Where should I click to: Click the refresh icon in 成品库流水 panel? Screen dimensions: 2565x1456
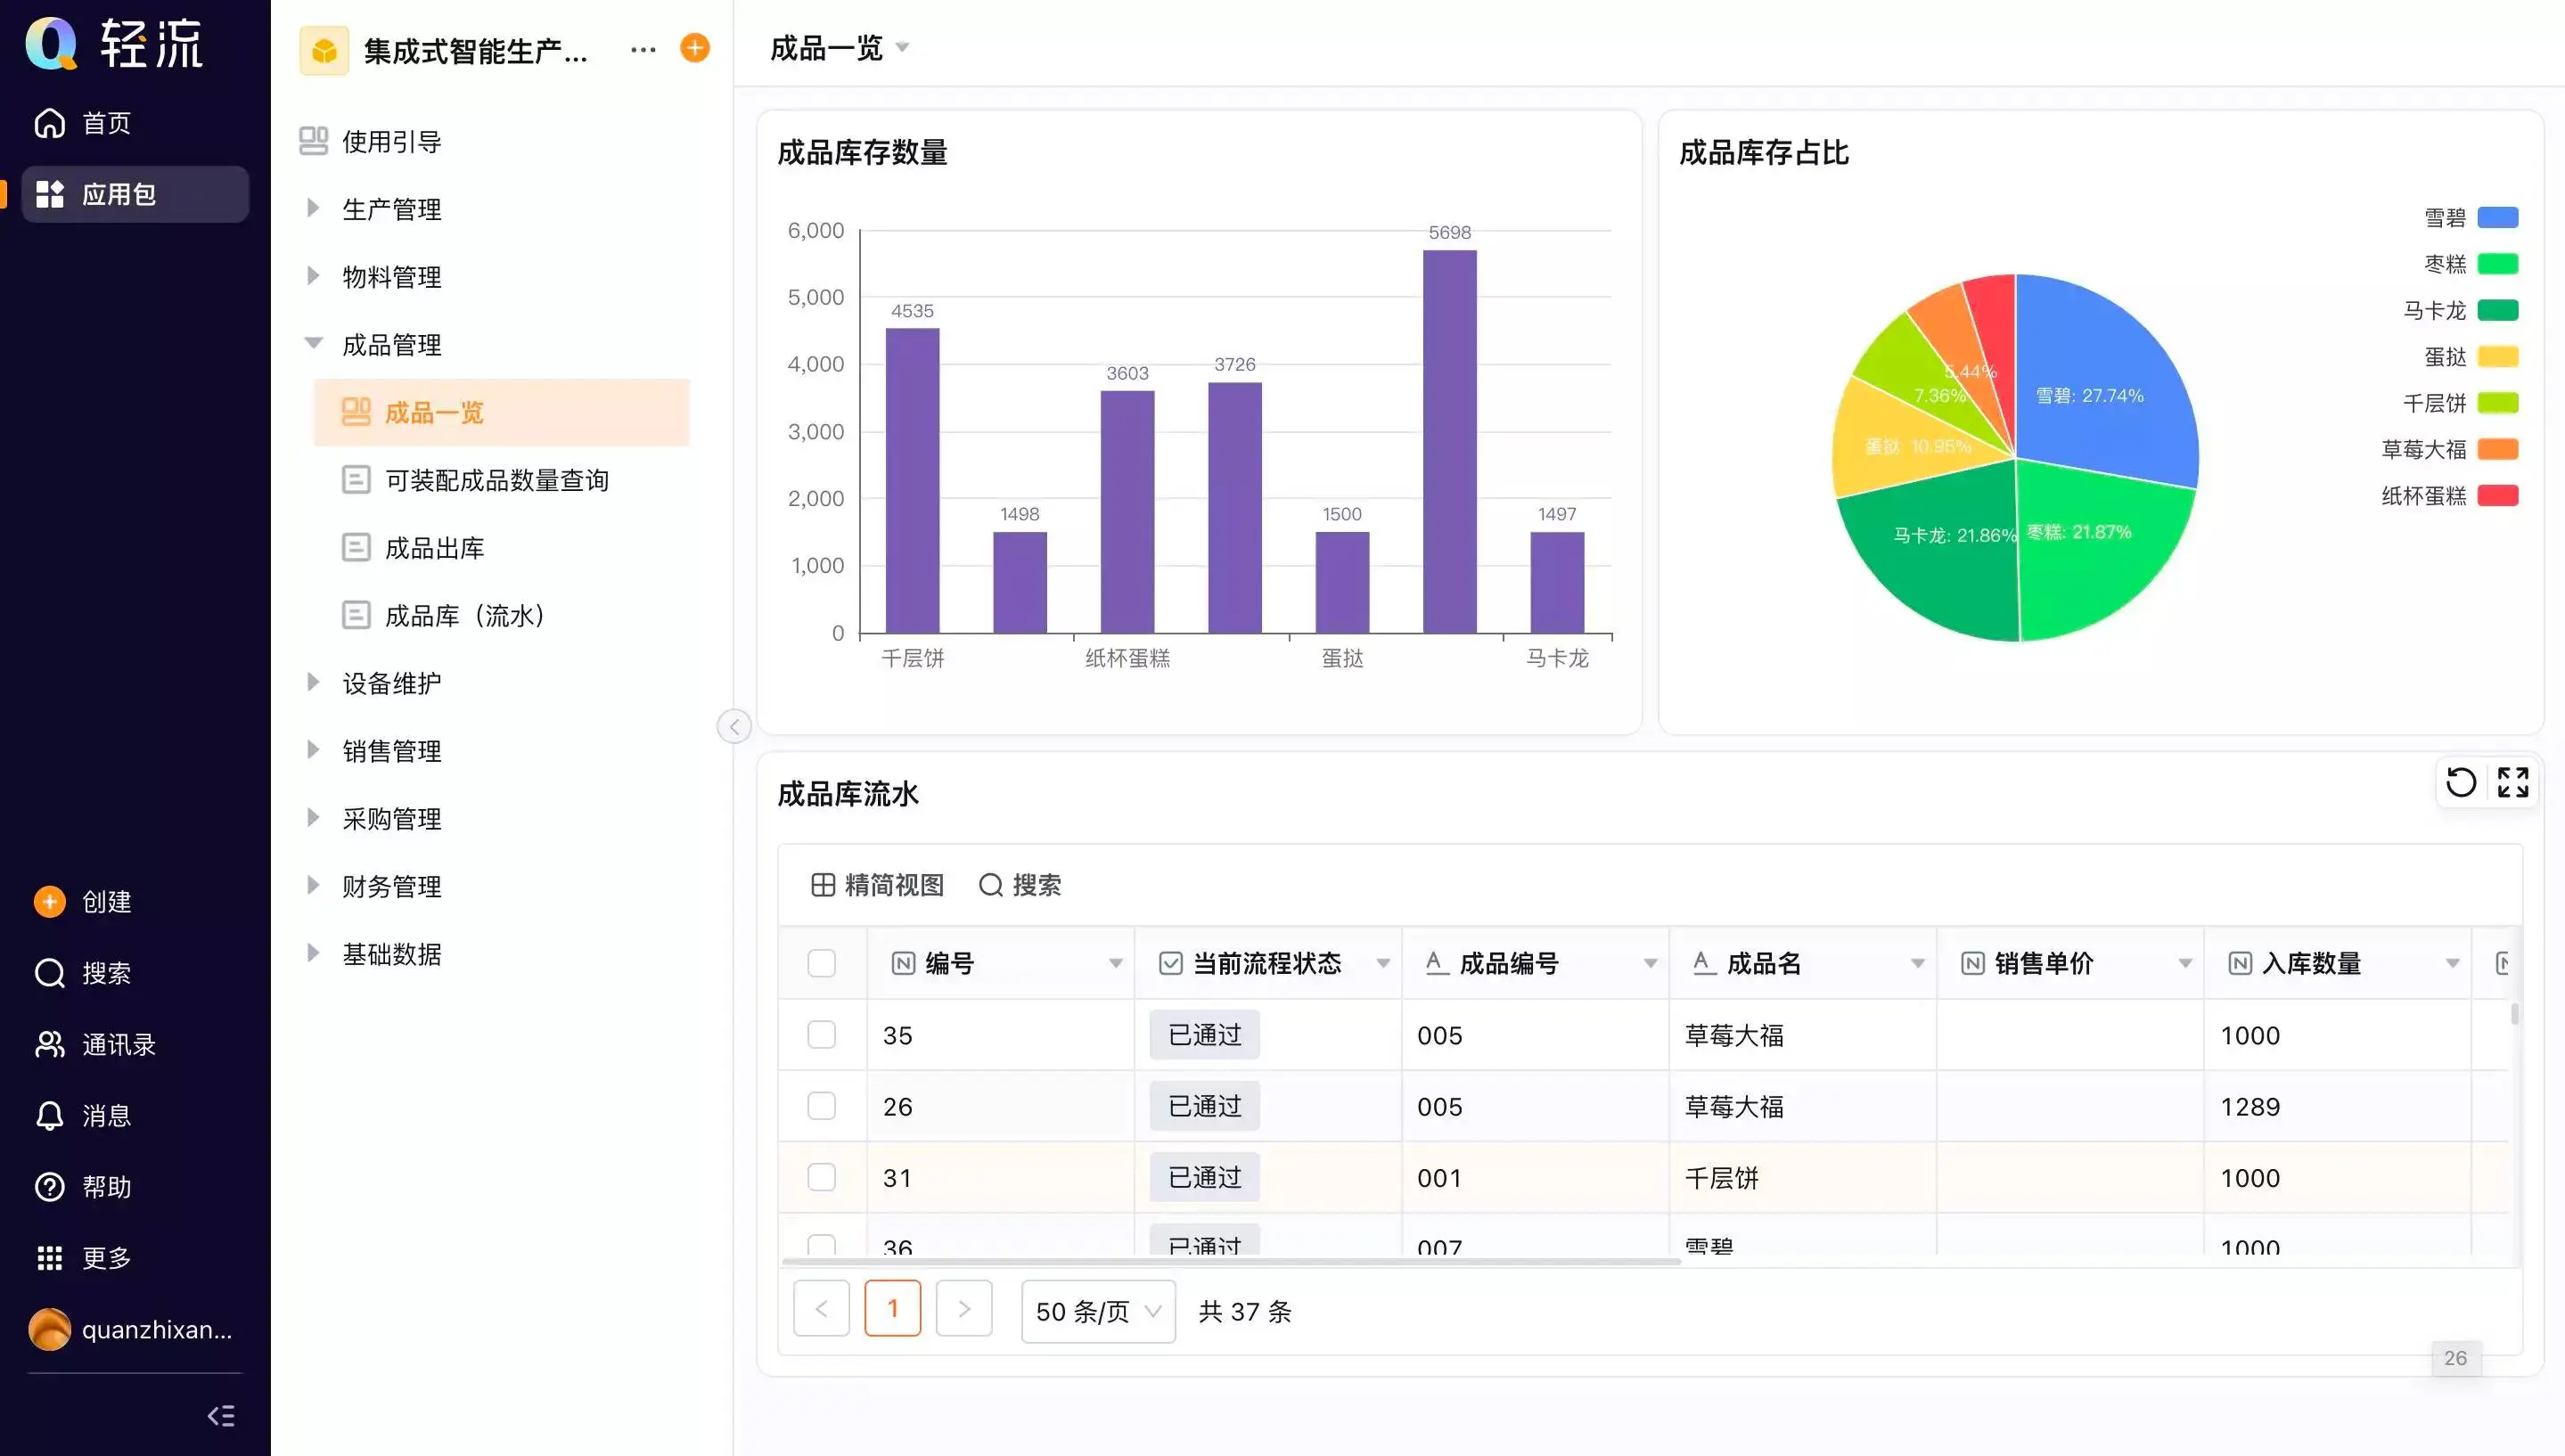2461,782
